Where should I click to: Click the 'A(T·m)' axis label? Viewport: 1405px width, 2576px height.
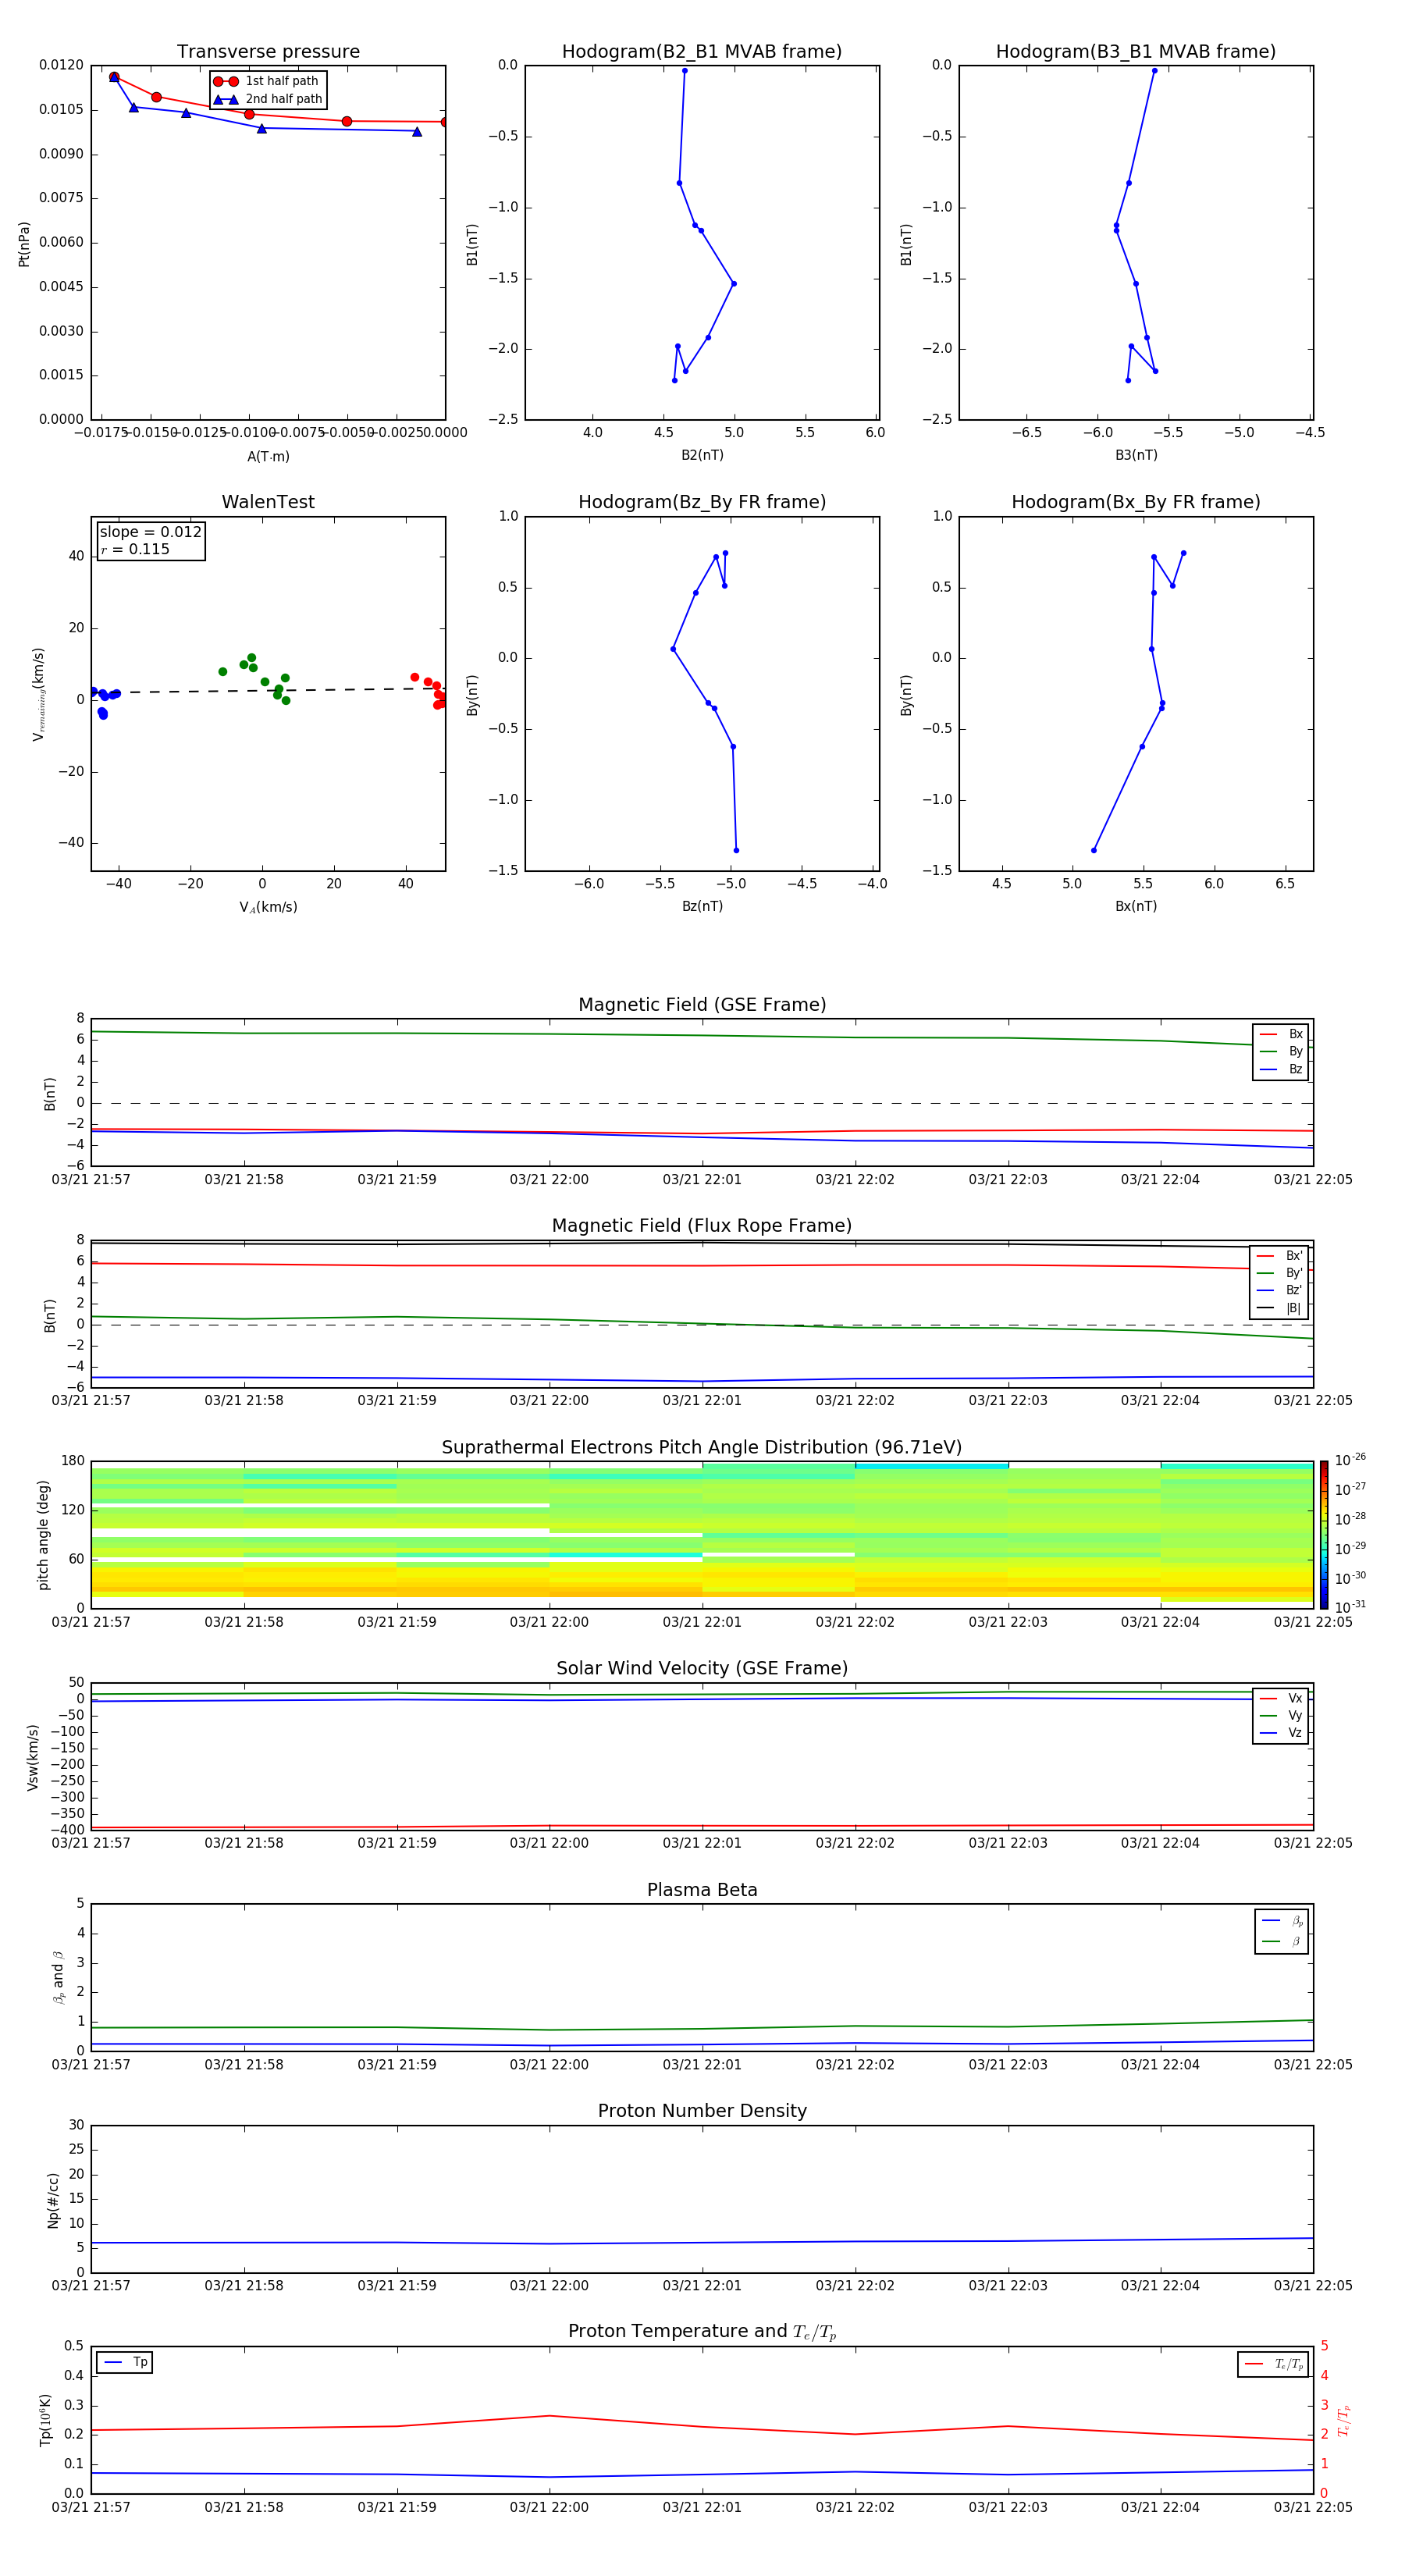268,457
